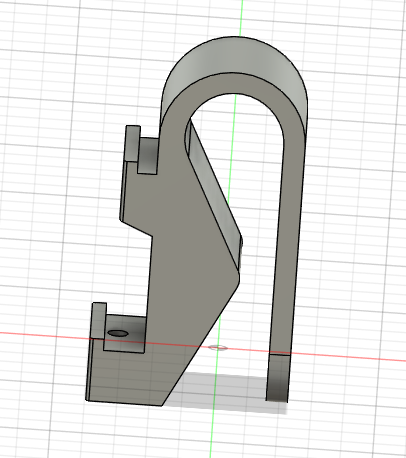The image size is (406, 458).
Task: Select the small circular hole on the lower notch
Action: (118, 333)
